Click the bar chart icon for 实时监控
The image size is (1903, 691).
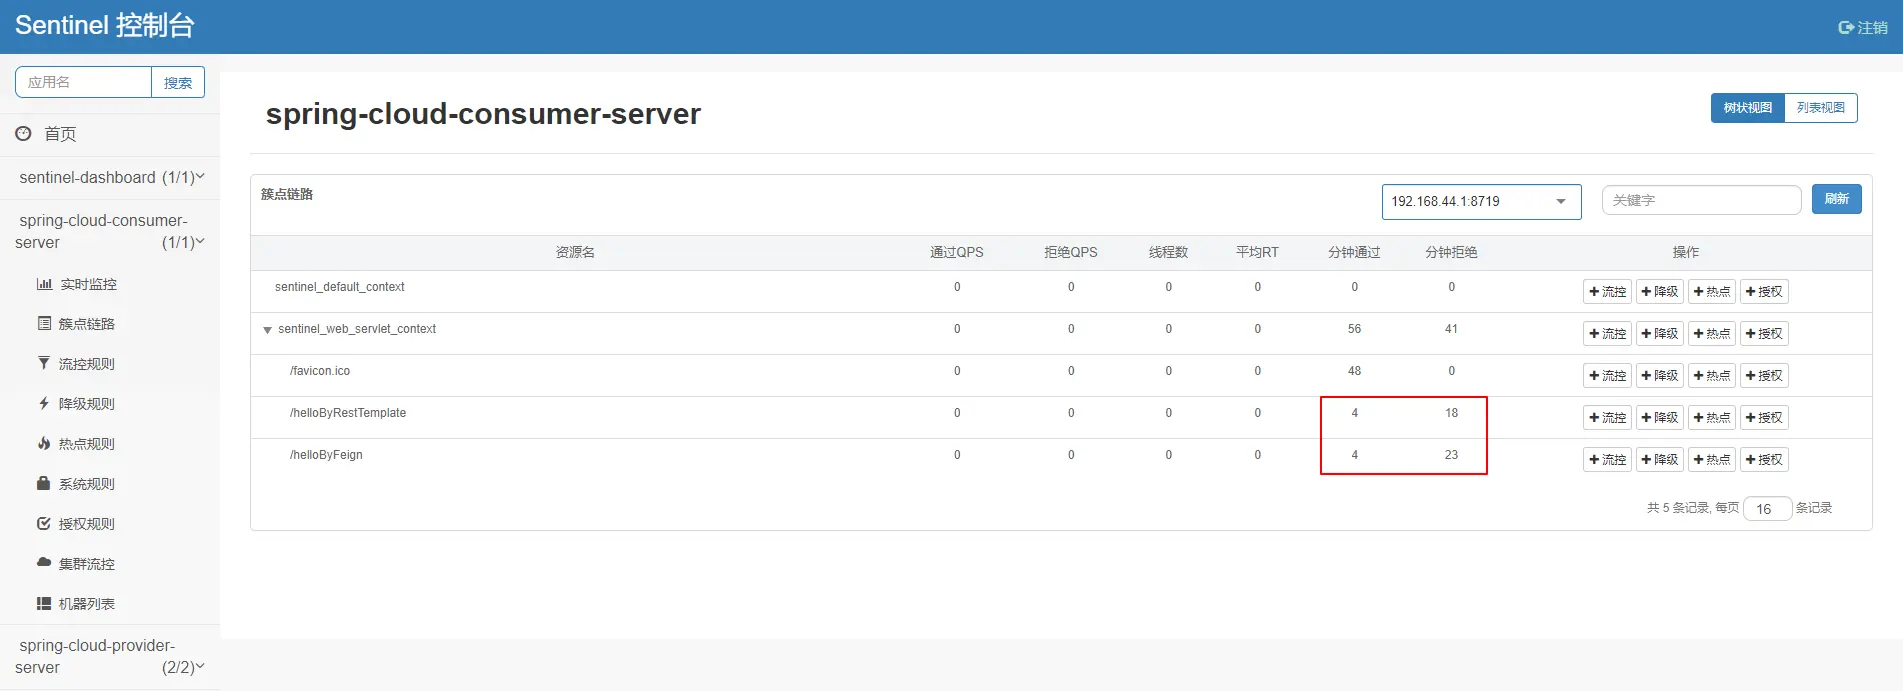pyautogui.click(x=44, y=284)
